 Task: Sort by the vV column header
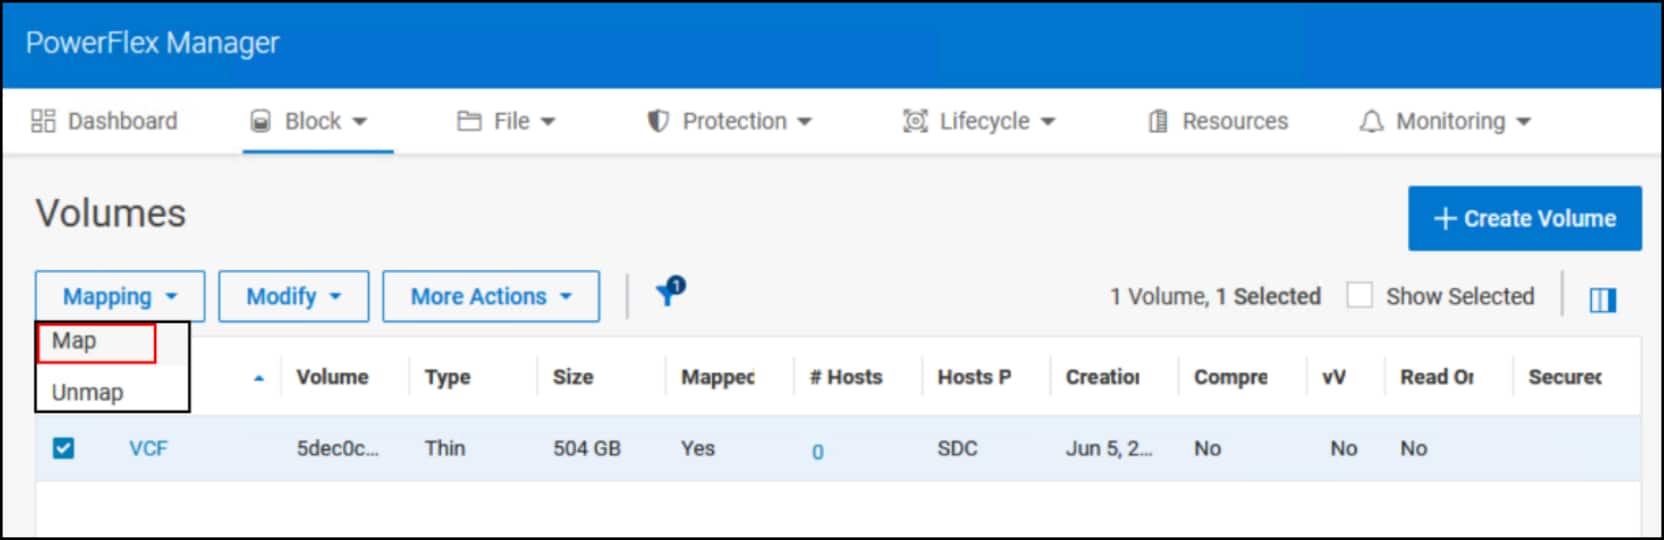coord(1333,377)
